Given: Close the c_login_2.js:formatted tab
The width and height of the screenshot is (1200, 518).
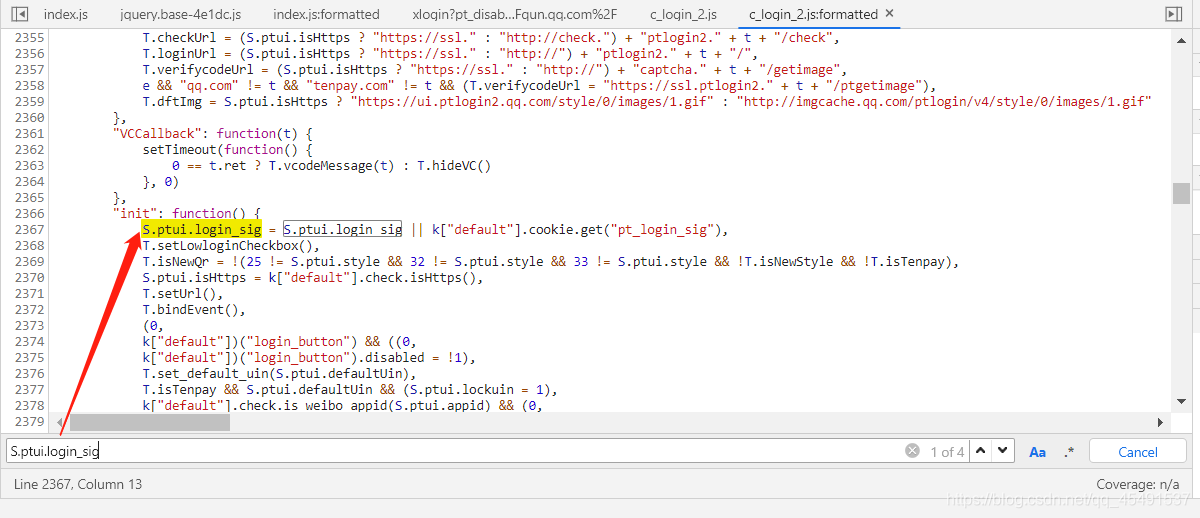Looking at the screenshot, I should tap(890, 14).
